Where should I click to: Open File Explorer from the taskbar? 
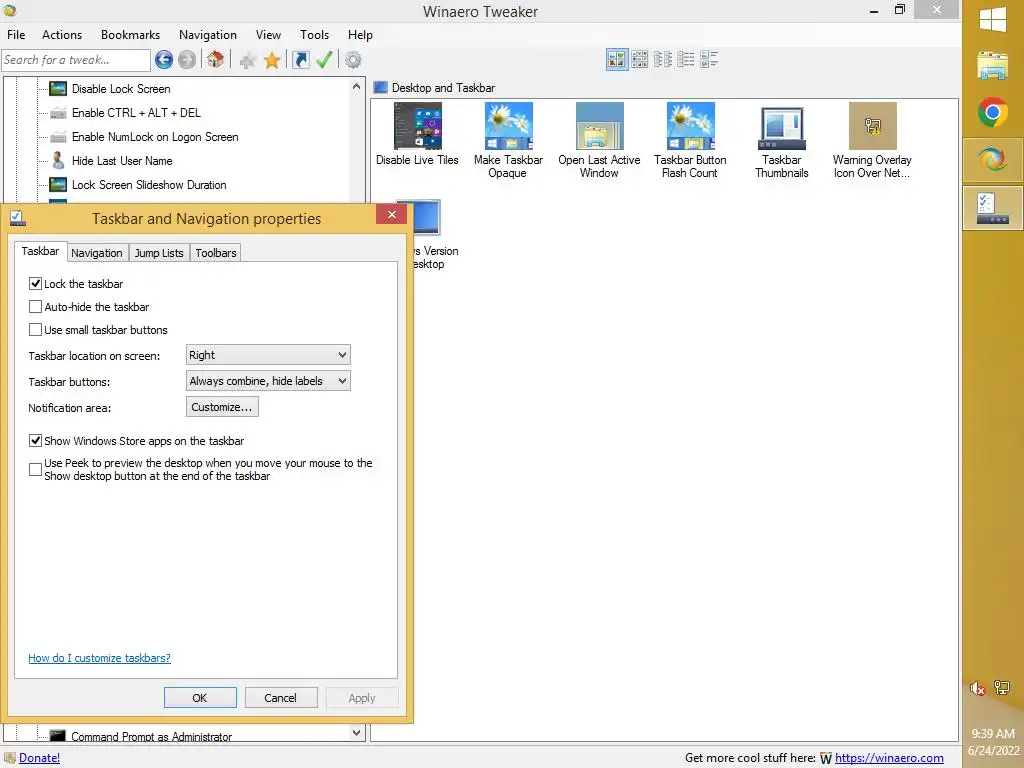(x=993, y=66)
